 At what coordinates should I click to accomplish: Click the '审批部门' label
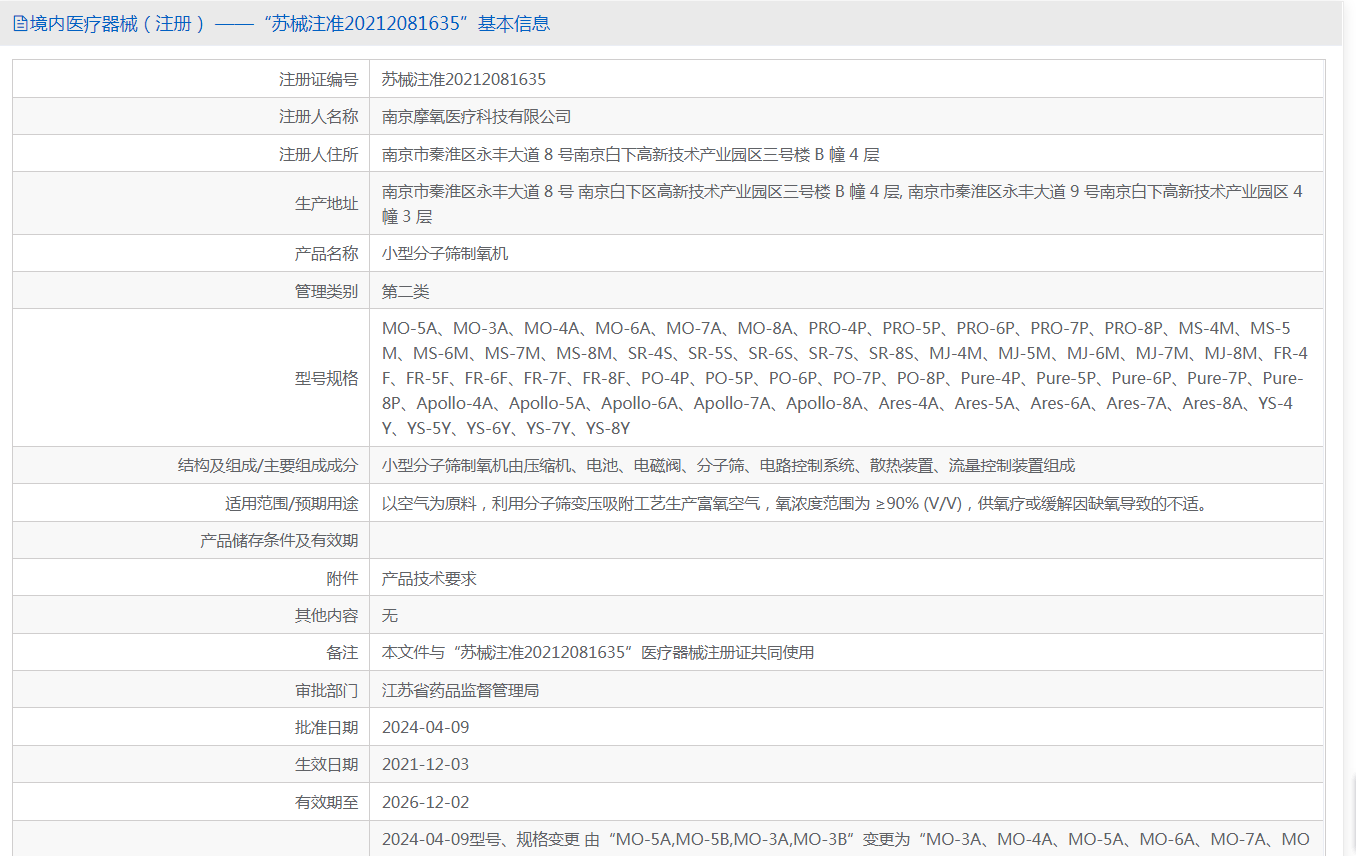(x=326, y=690)
